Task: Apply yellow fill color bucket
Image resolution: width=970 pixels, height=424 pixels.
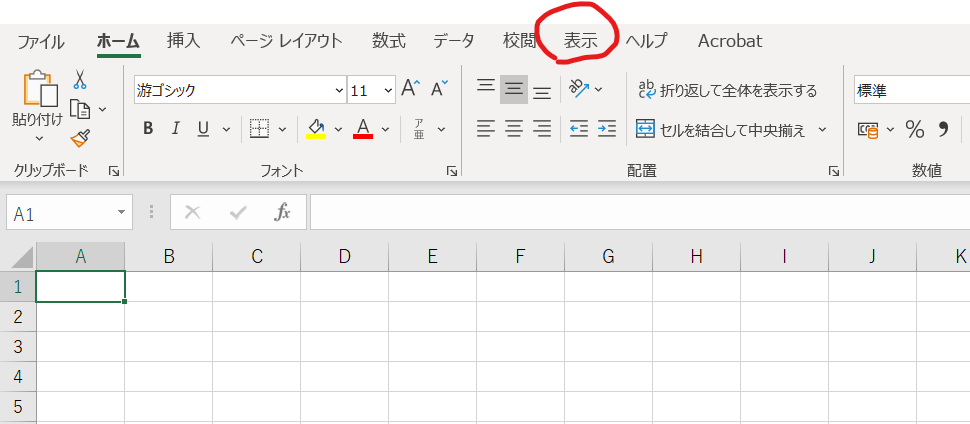Action: click(x=316, y=129)
